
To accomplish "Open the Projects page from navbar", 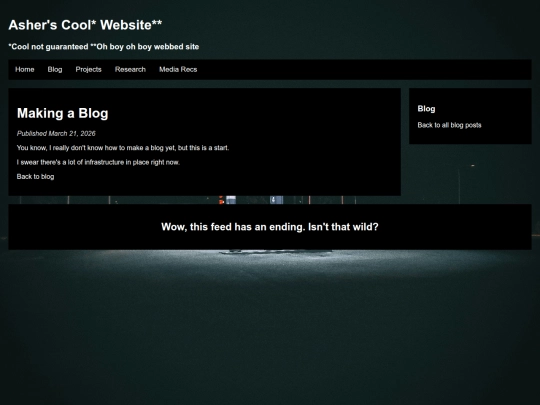I will coord(89,70).
